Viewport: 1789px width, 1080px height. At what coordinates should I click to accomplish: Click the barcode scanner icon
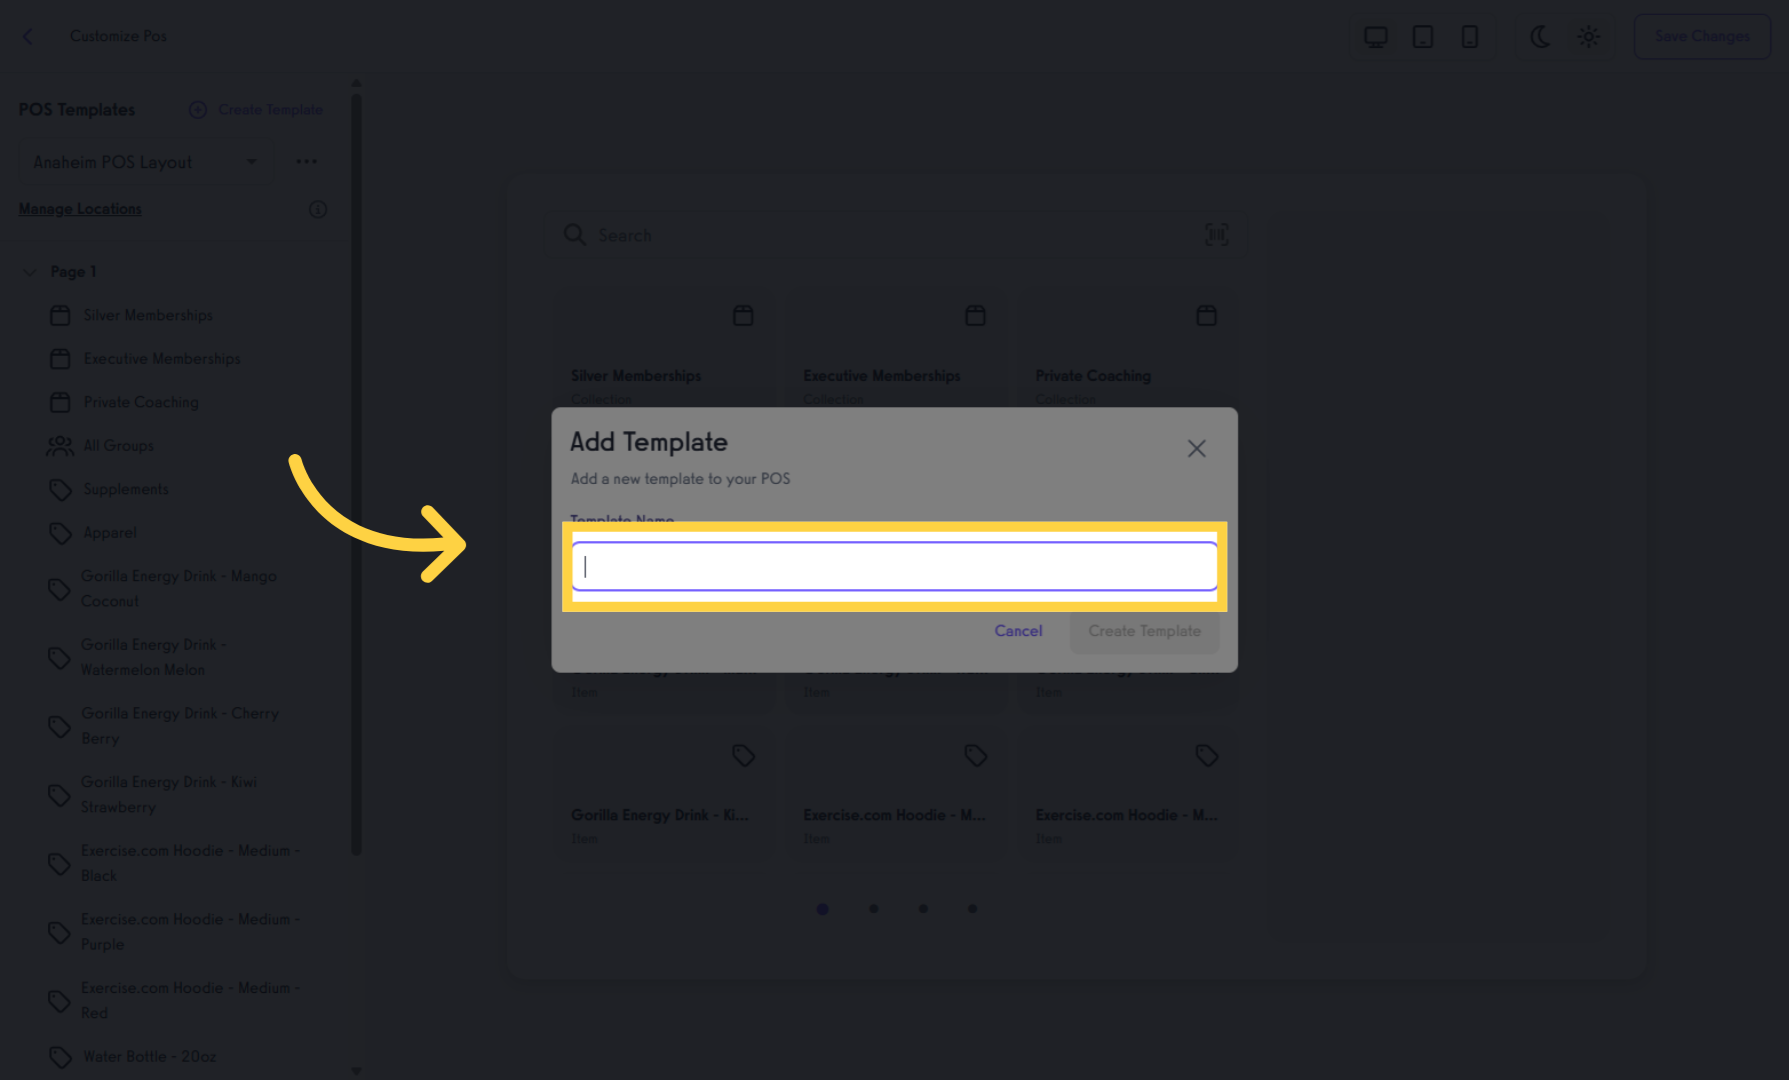point(1217,235)
